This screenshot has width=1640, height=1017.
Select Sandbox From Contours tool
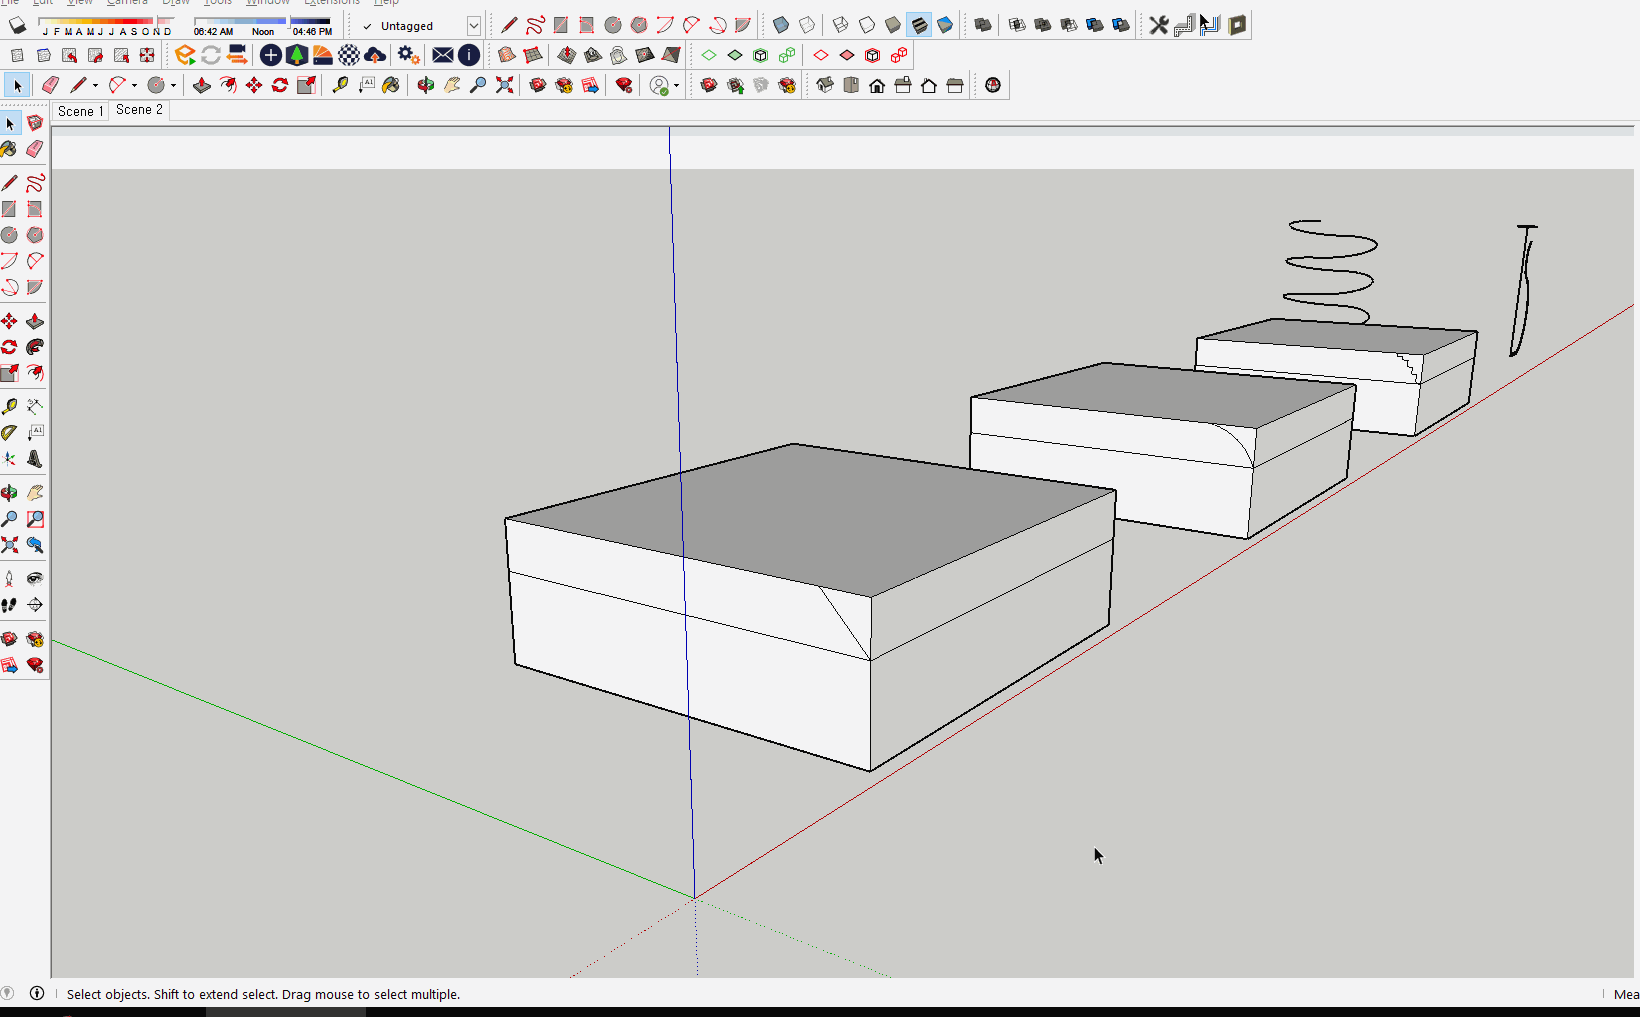(507, 55)
